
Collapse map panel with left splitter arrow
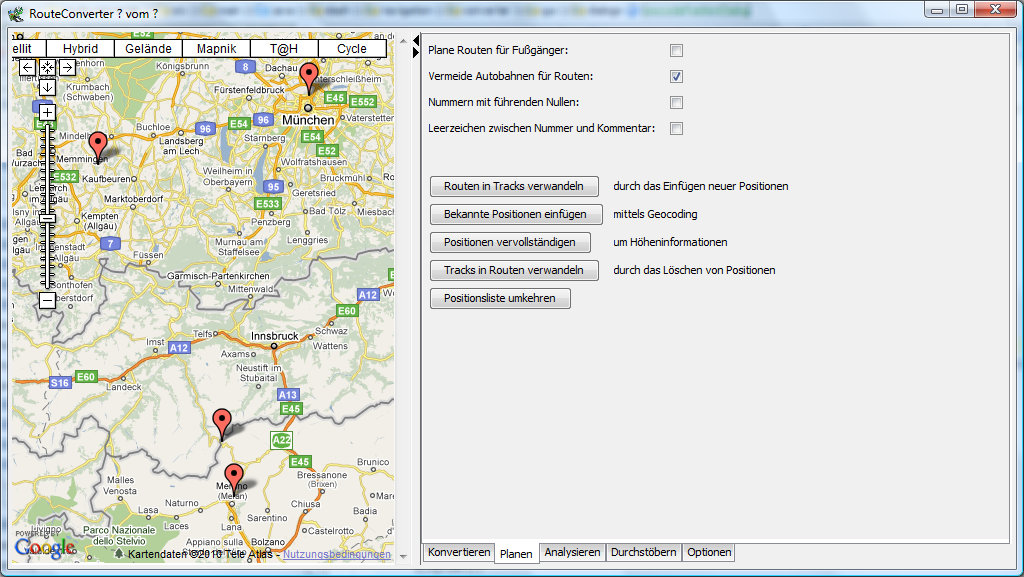pyautogui.click(x=415, y=39)
